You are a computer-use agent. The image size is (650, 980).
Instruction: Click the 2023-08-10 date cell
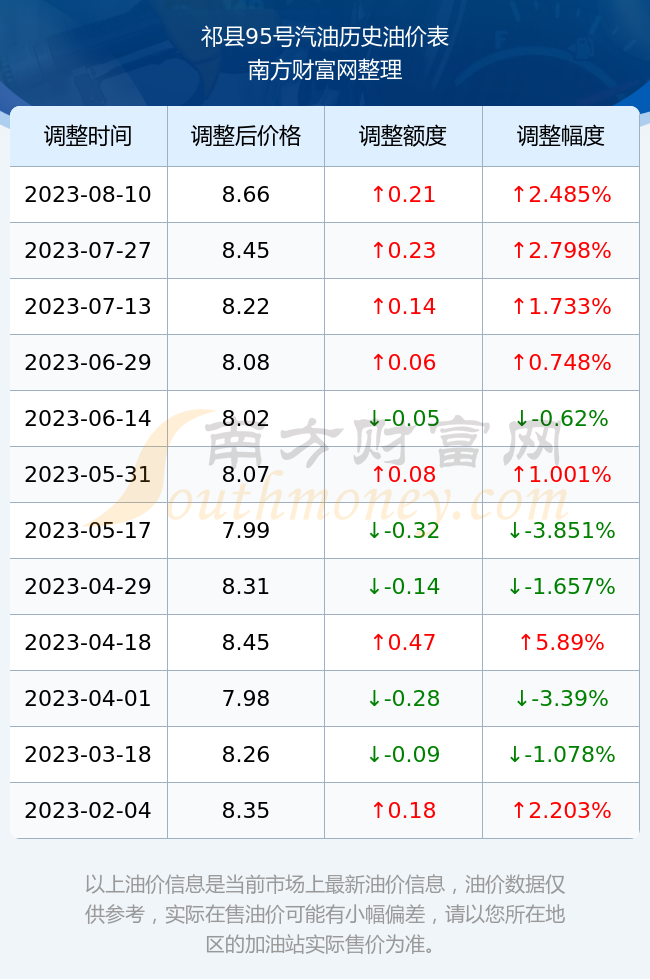[88, 194]
